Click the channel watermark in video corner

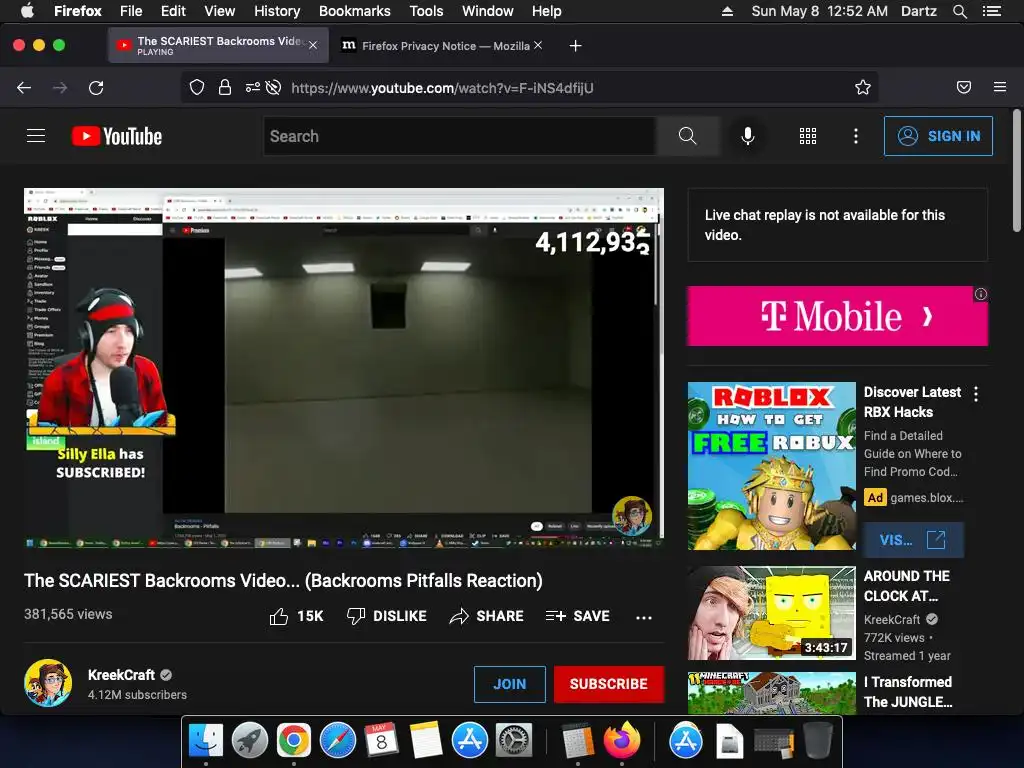pos(632,515)
